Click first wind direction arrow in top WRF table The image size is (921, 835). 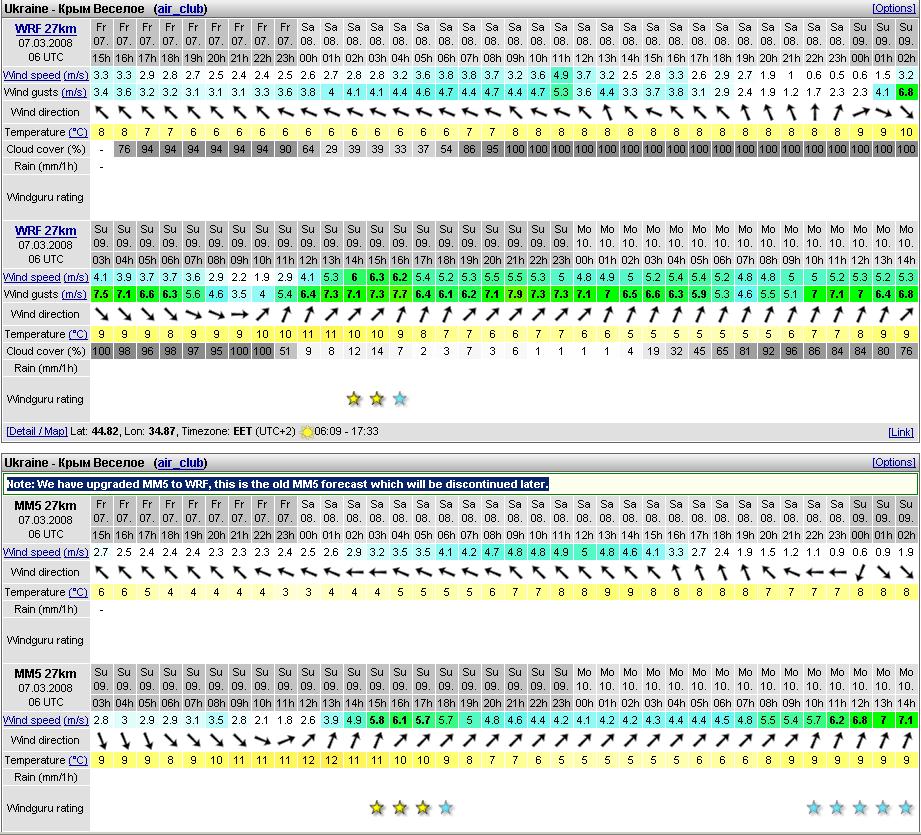point(101,113)
